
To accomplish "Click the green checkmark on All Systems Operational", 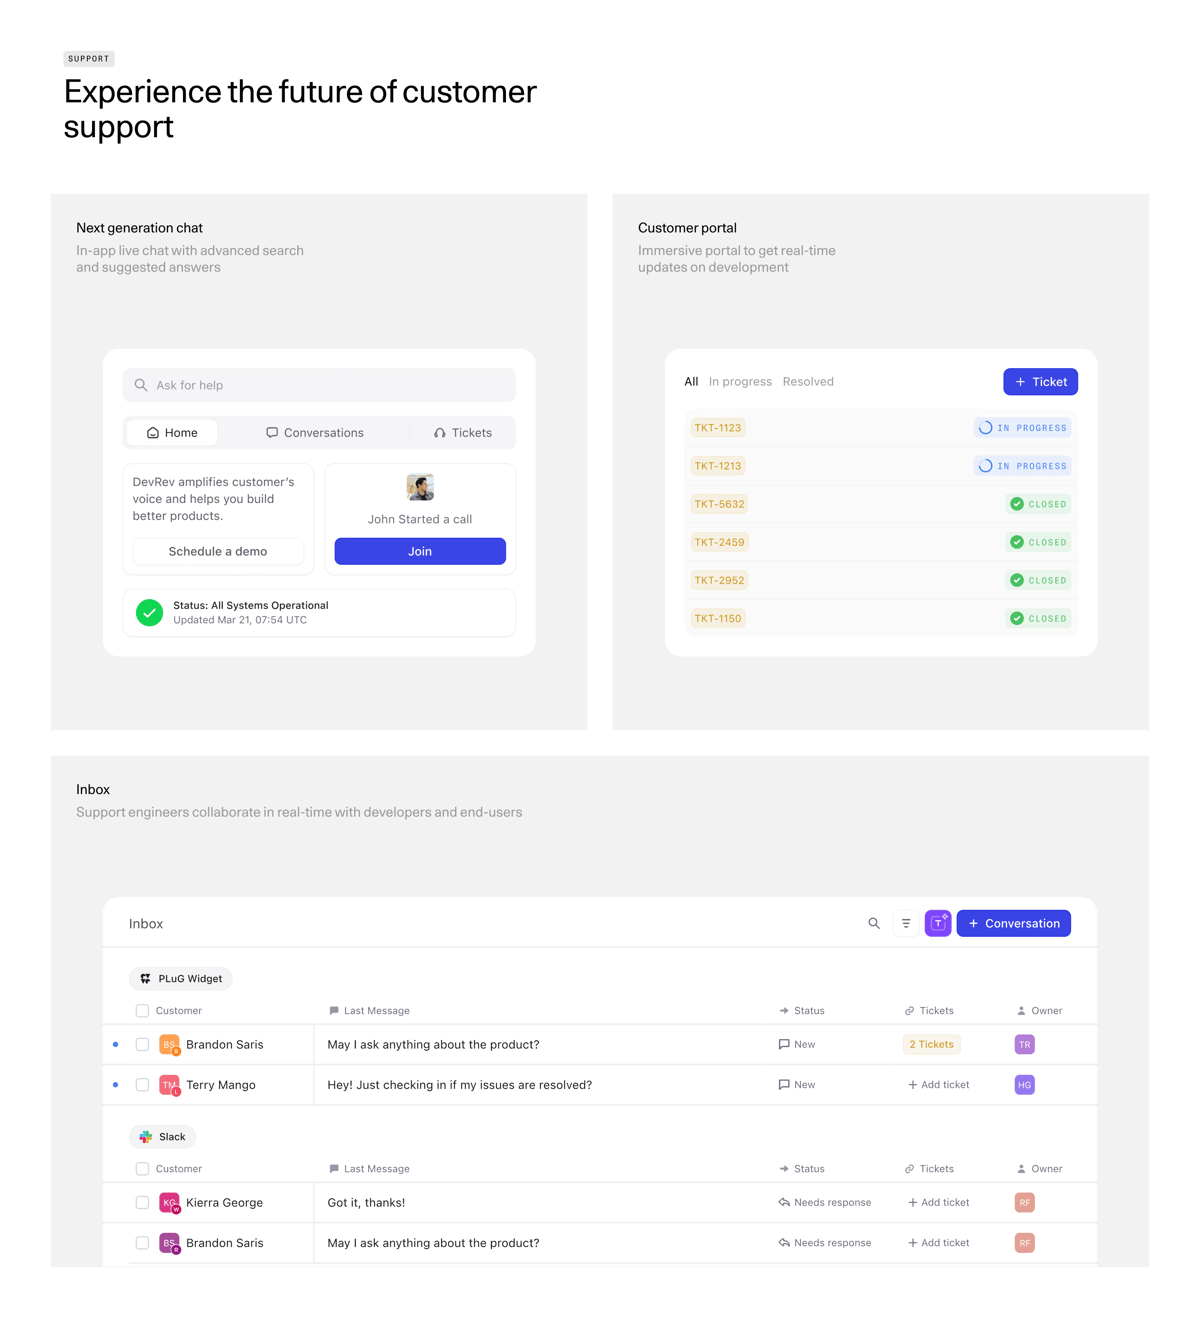I will coord(150,612).
